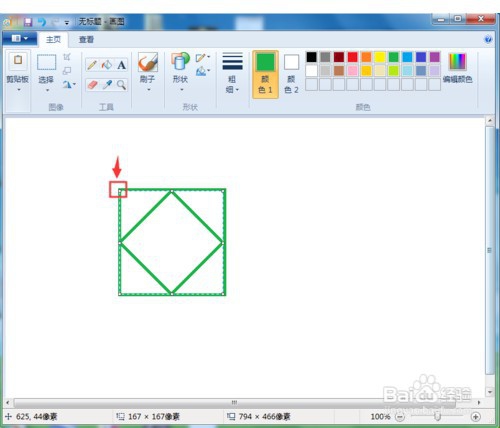
Task: Expand the Brushes dropdown arrow
Action: pyautogui.click(x=149, y=90)
